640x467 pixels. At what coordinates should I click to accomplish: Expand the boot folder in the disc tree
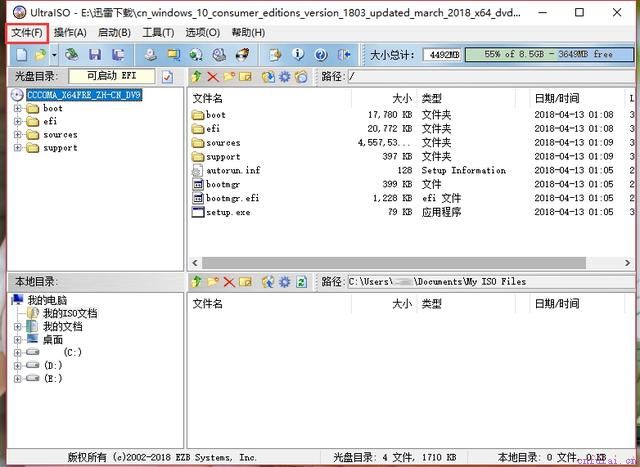pos(18,109)
